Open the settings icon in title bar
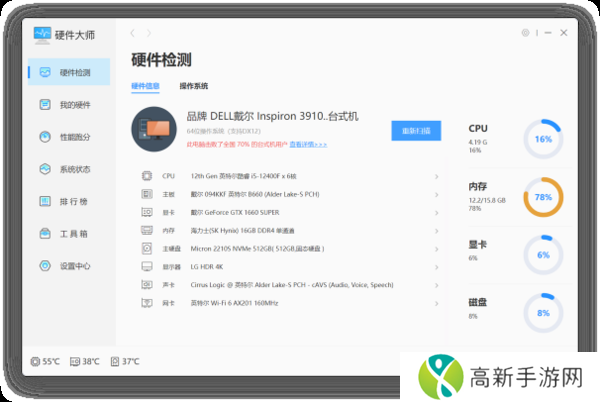Viewport: 600px width, 402px height. point(525,33)
